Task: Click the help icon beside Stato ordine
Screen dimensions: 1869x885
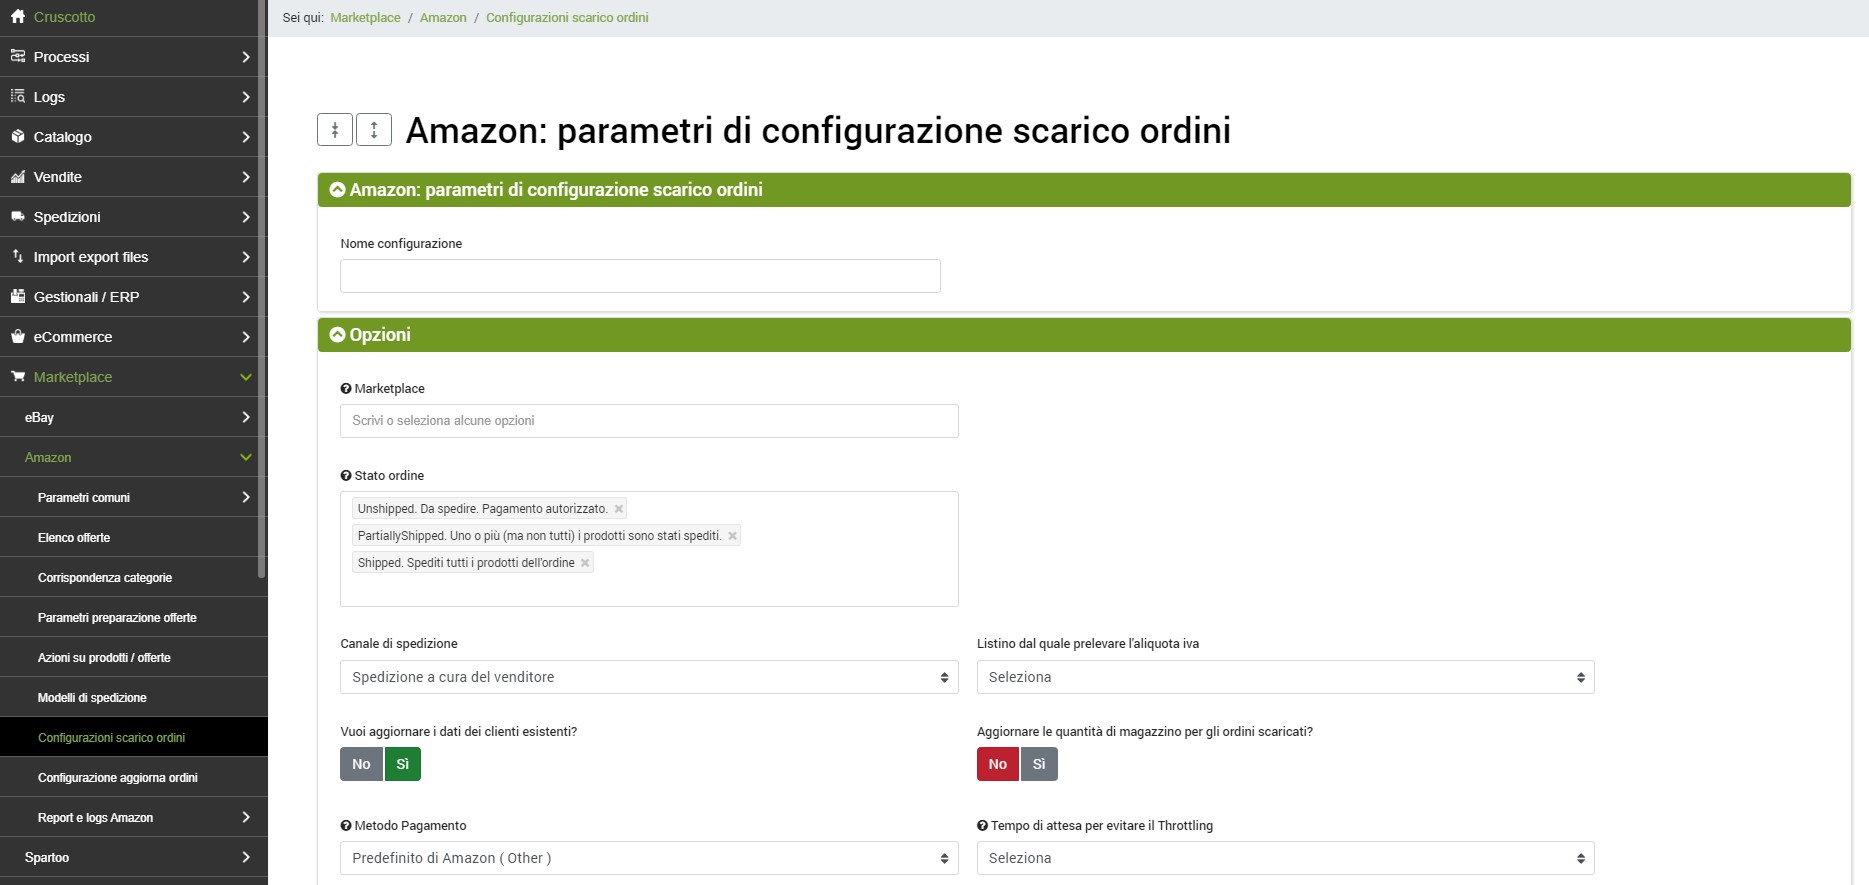Action: point(346,476)
